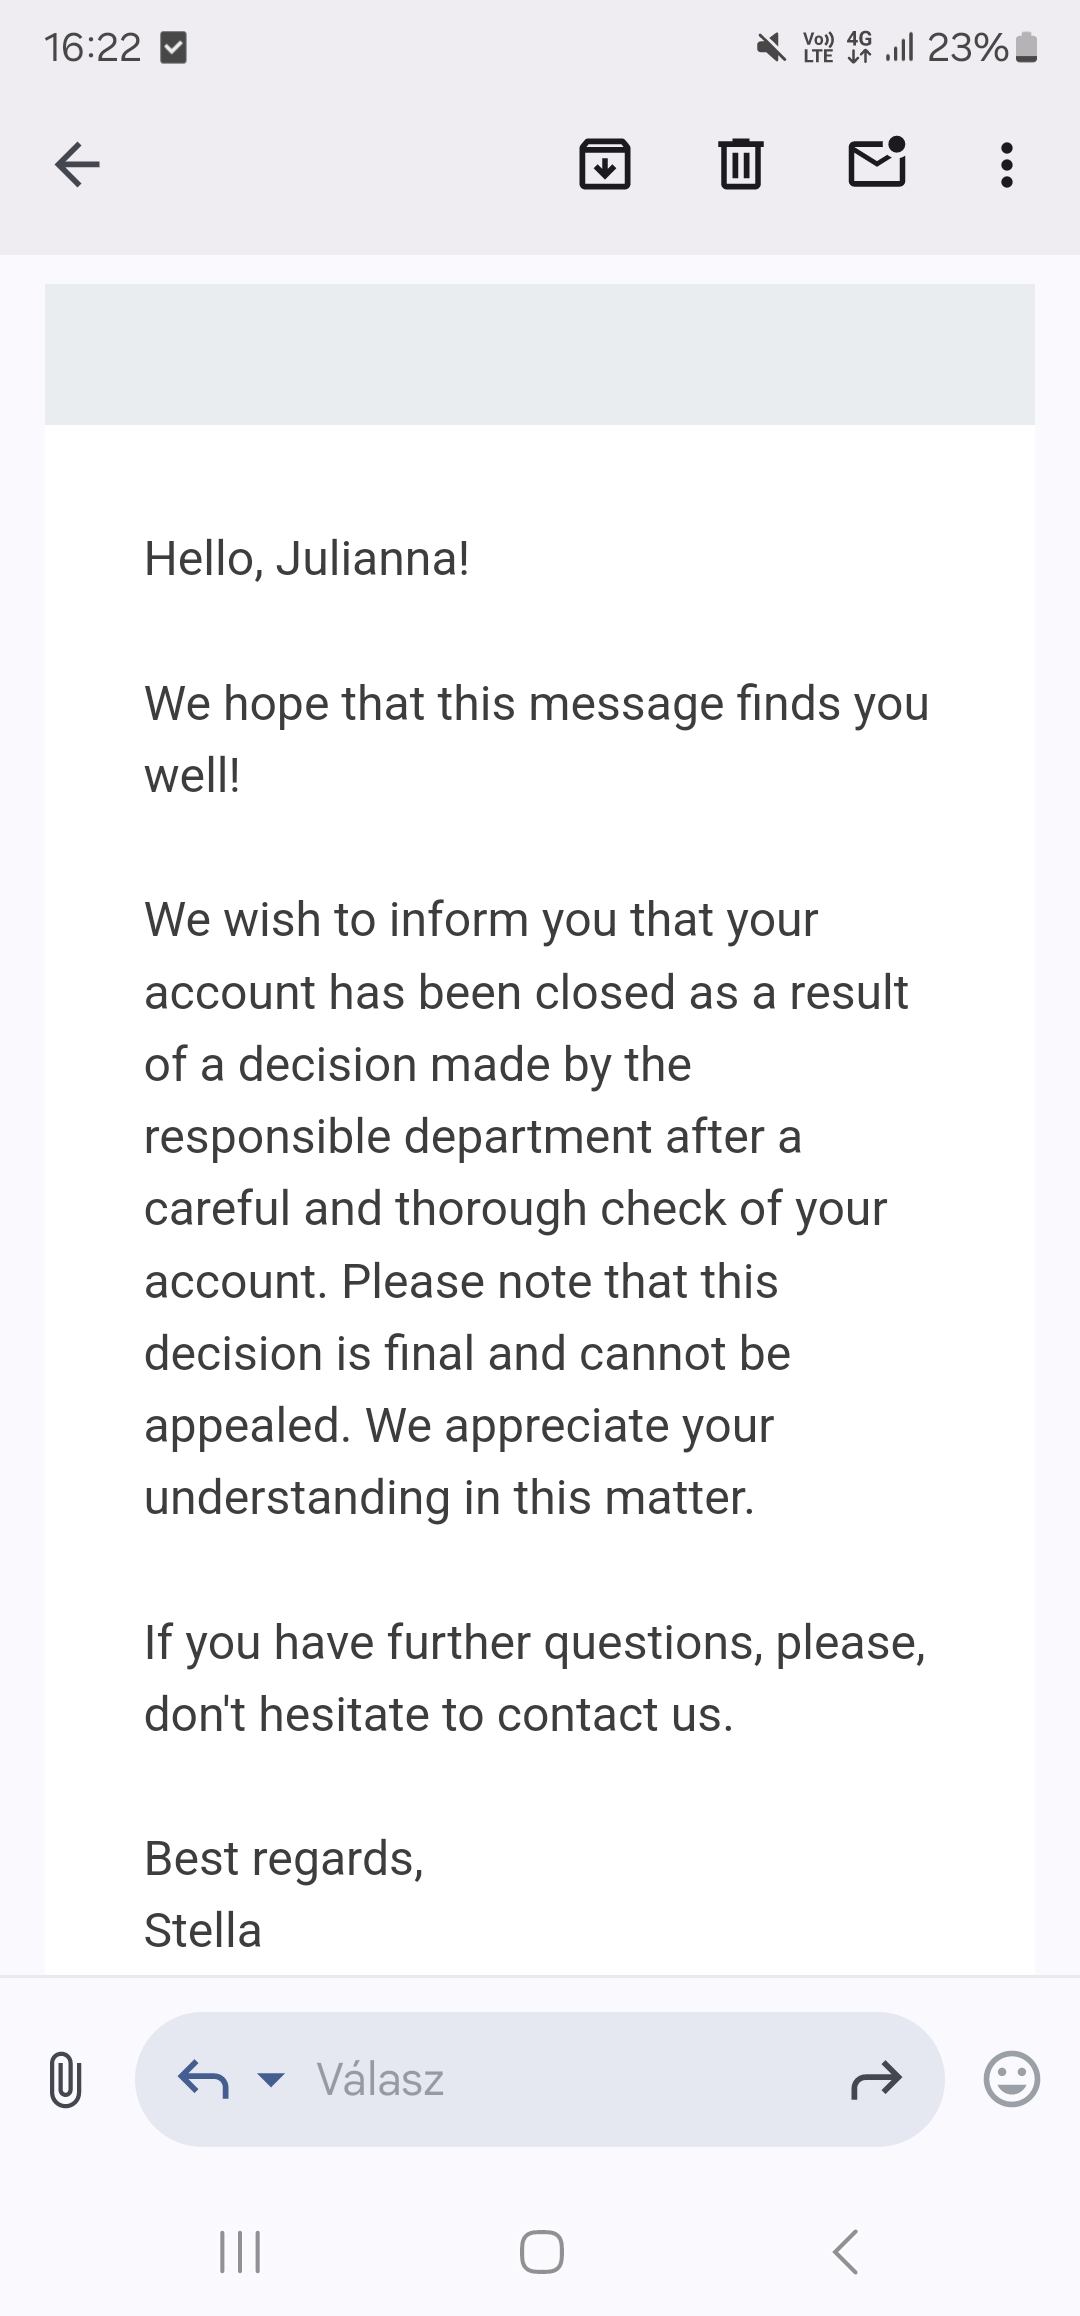Open the three-dot more options menu
Screen dimensions: 1080x2316
1007,165
